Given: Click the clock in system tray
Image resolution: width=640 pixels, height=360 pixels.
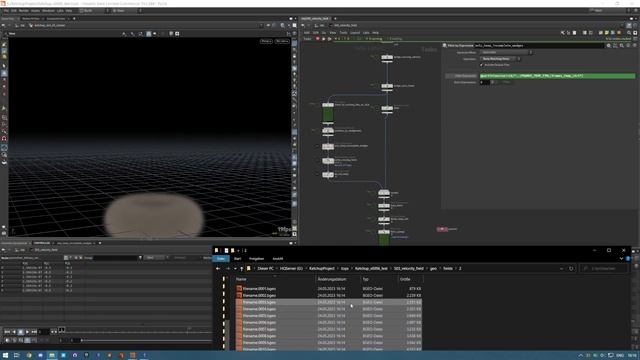Looking at the screenshot, I should 631,356.
